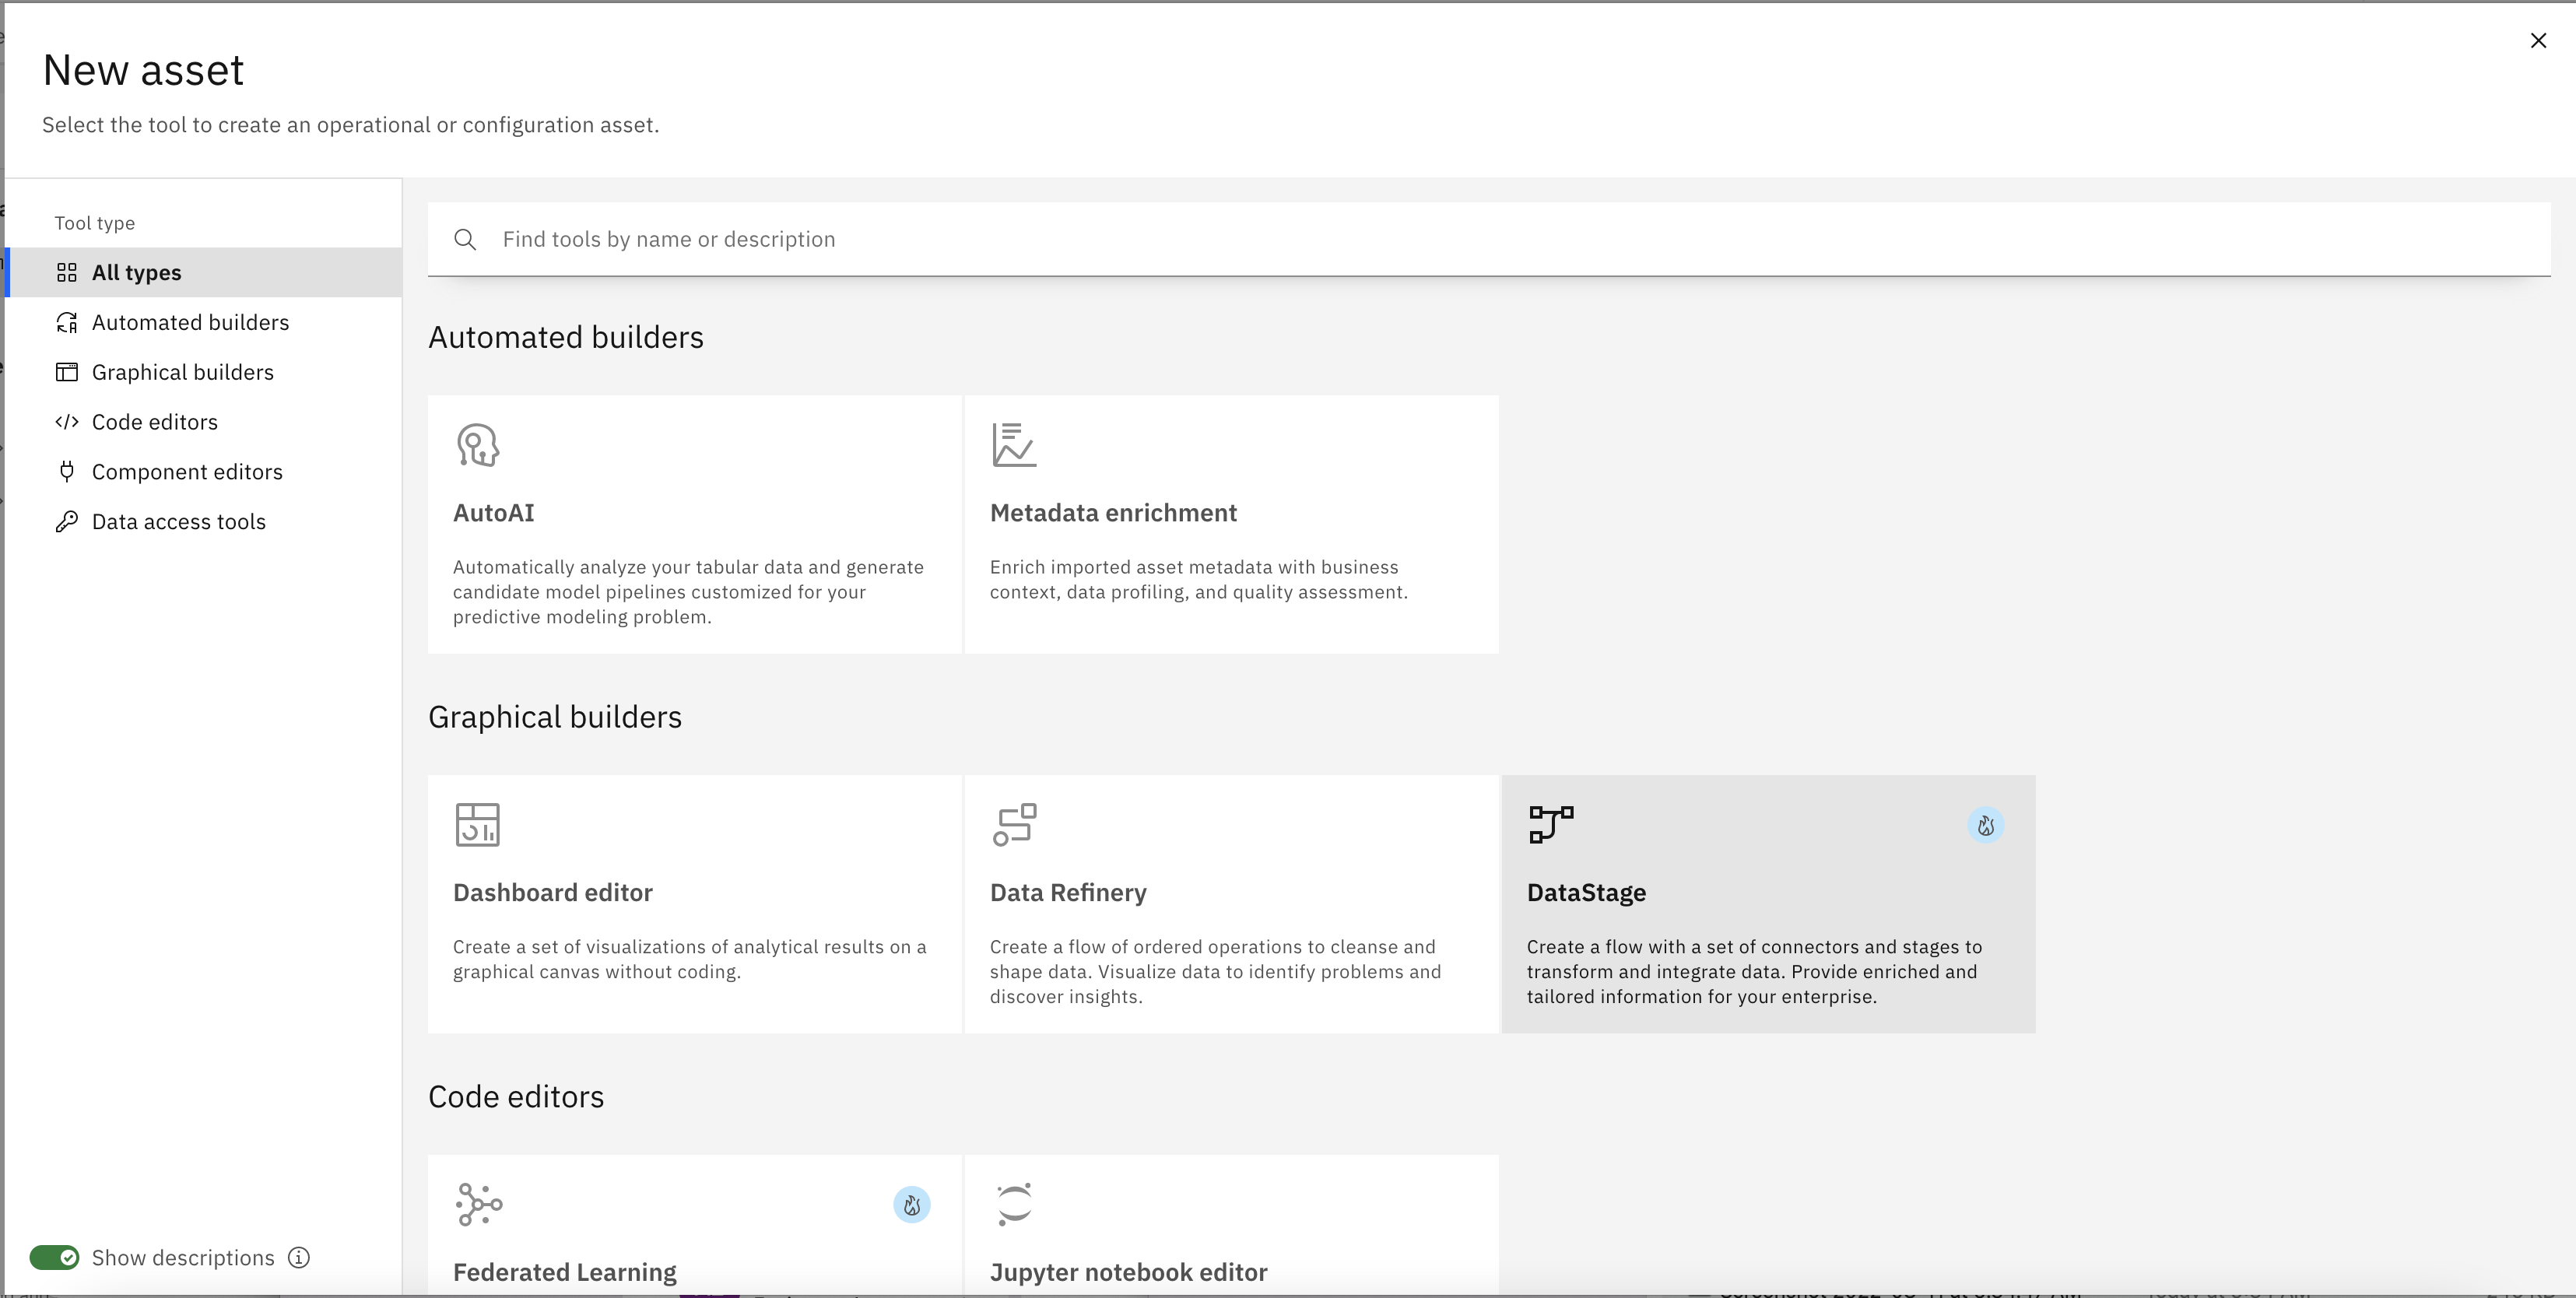Click the Metadata enrichment chart icon
This screenshot has width=2576, height=1298.
point(1014,445)
